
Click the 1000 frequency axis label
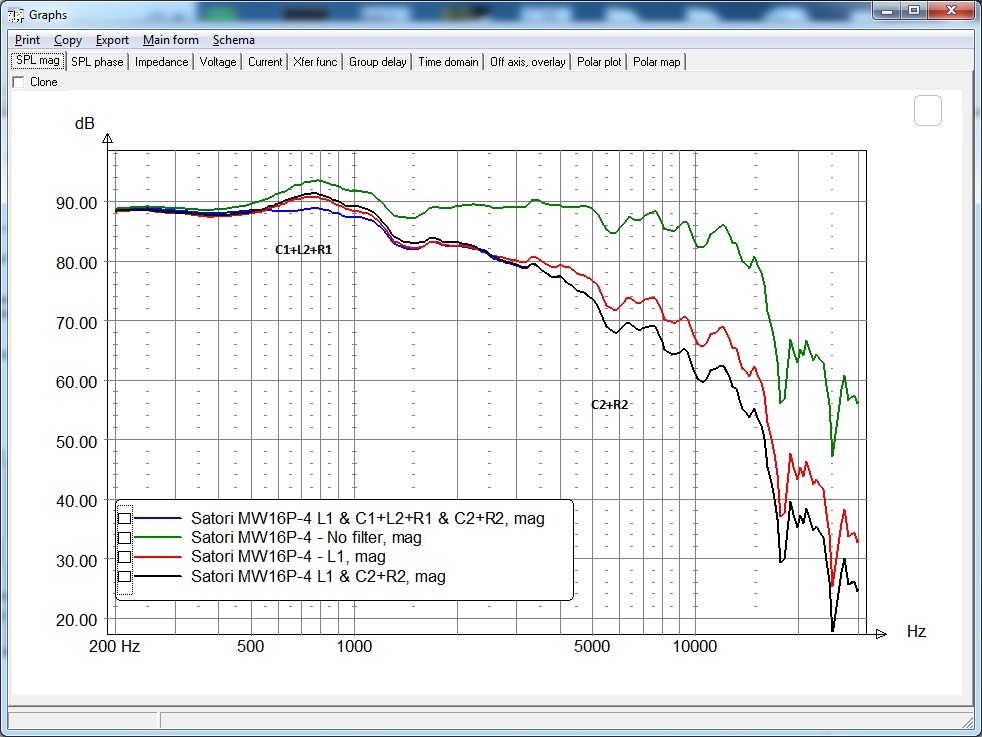click(354, 646)
